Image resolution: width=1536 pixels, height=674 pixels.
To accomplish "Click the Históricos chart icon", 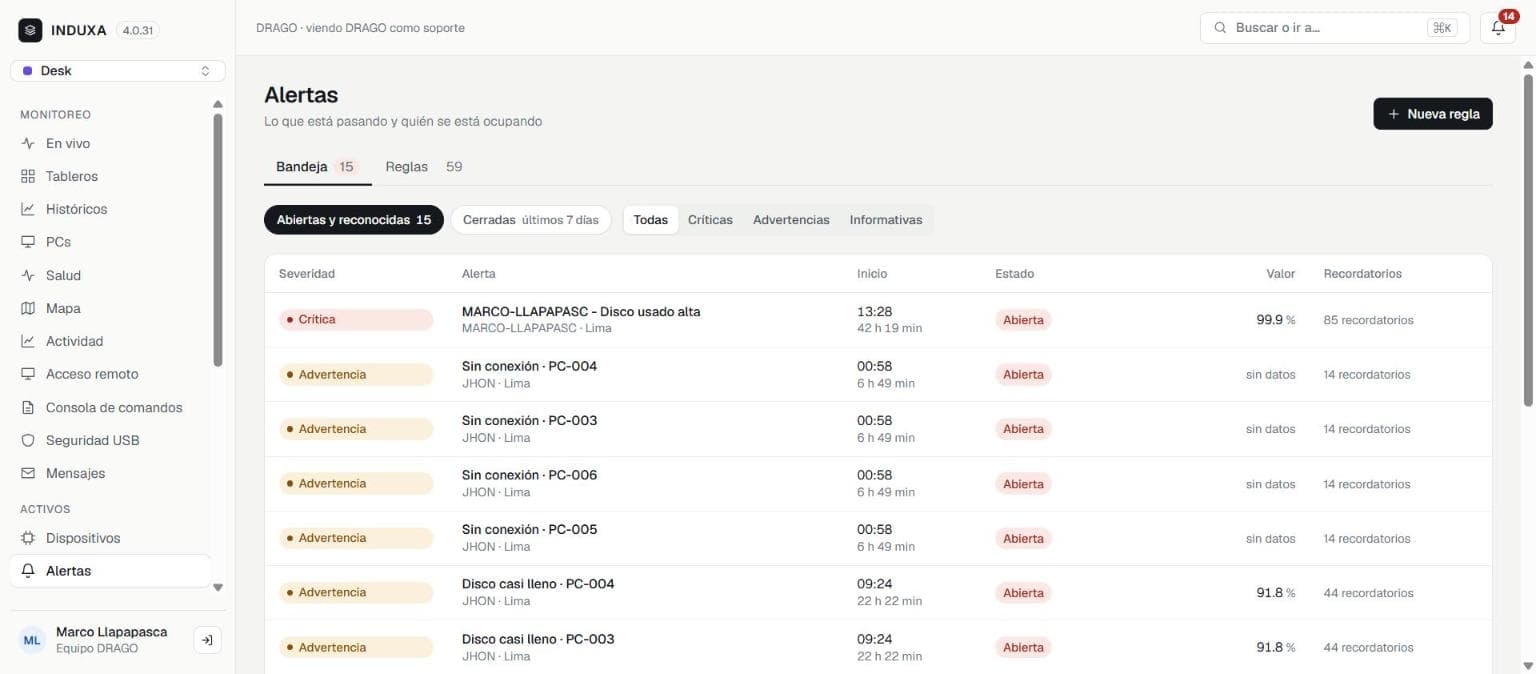I will pos(28,209).
